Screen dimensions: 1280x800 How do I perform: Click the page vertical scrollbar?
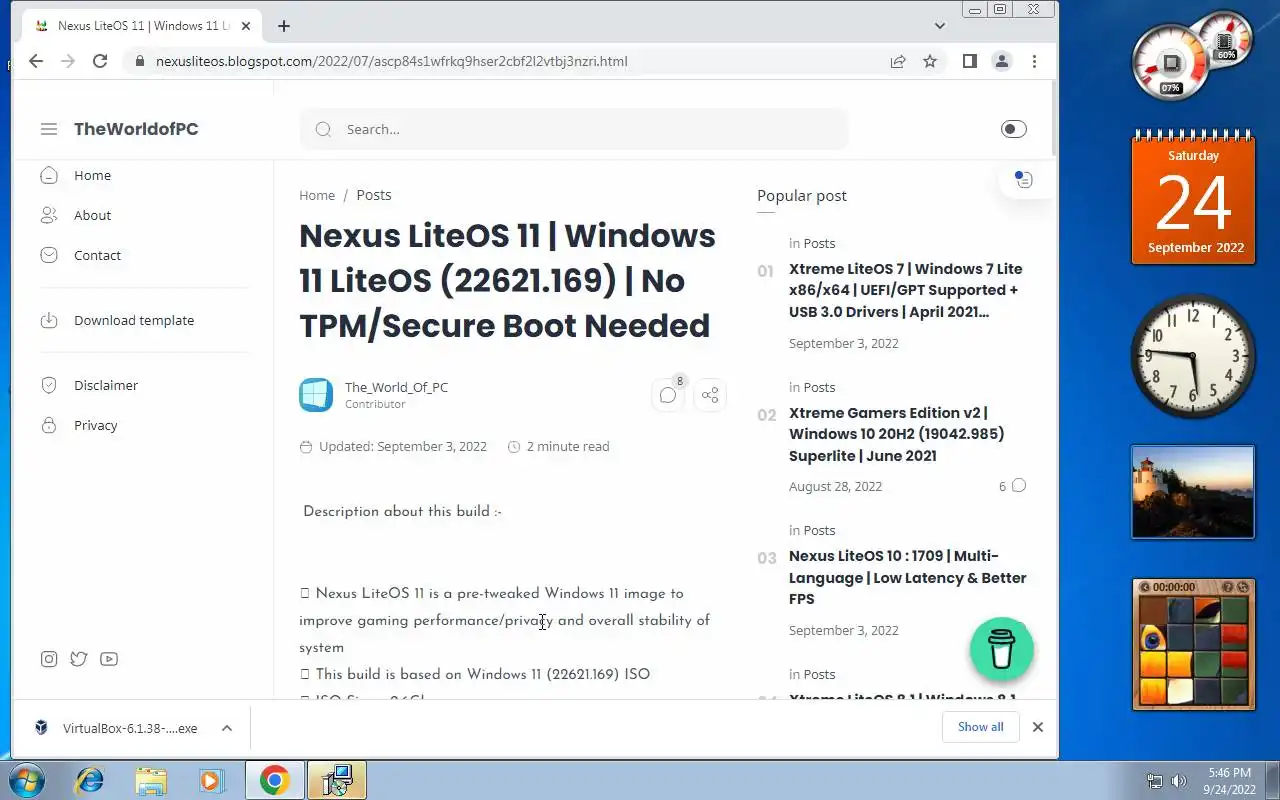click(x=1054, y=118)
